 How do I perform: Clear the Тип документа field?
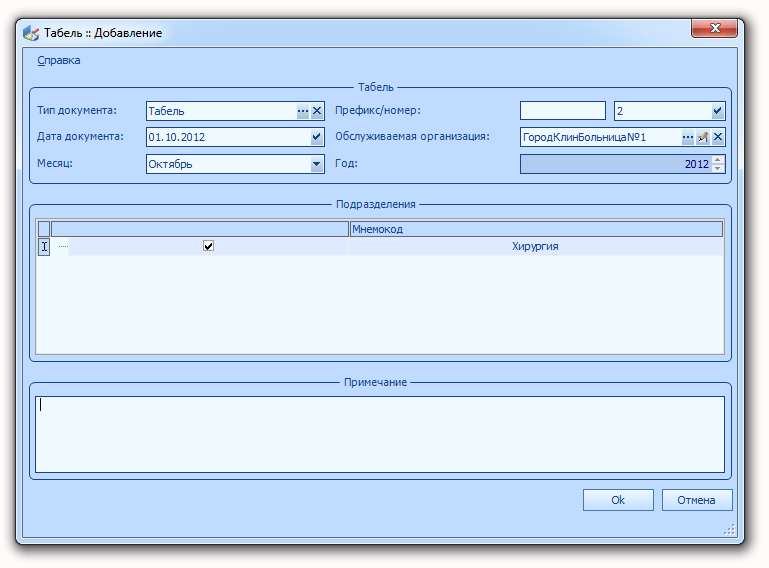(x=317, y=111)
